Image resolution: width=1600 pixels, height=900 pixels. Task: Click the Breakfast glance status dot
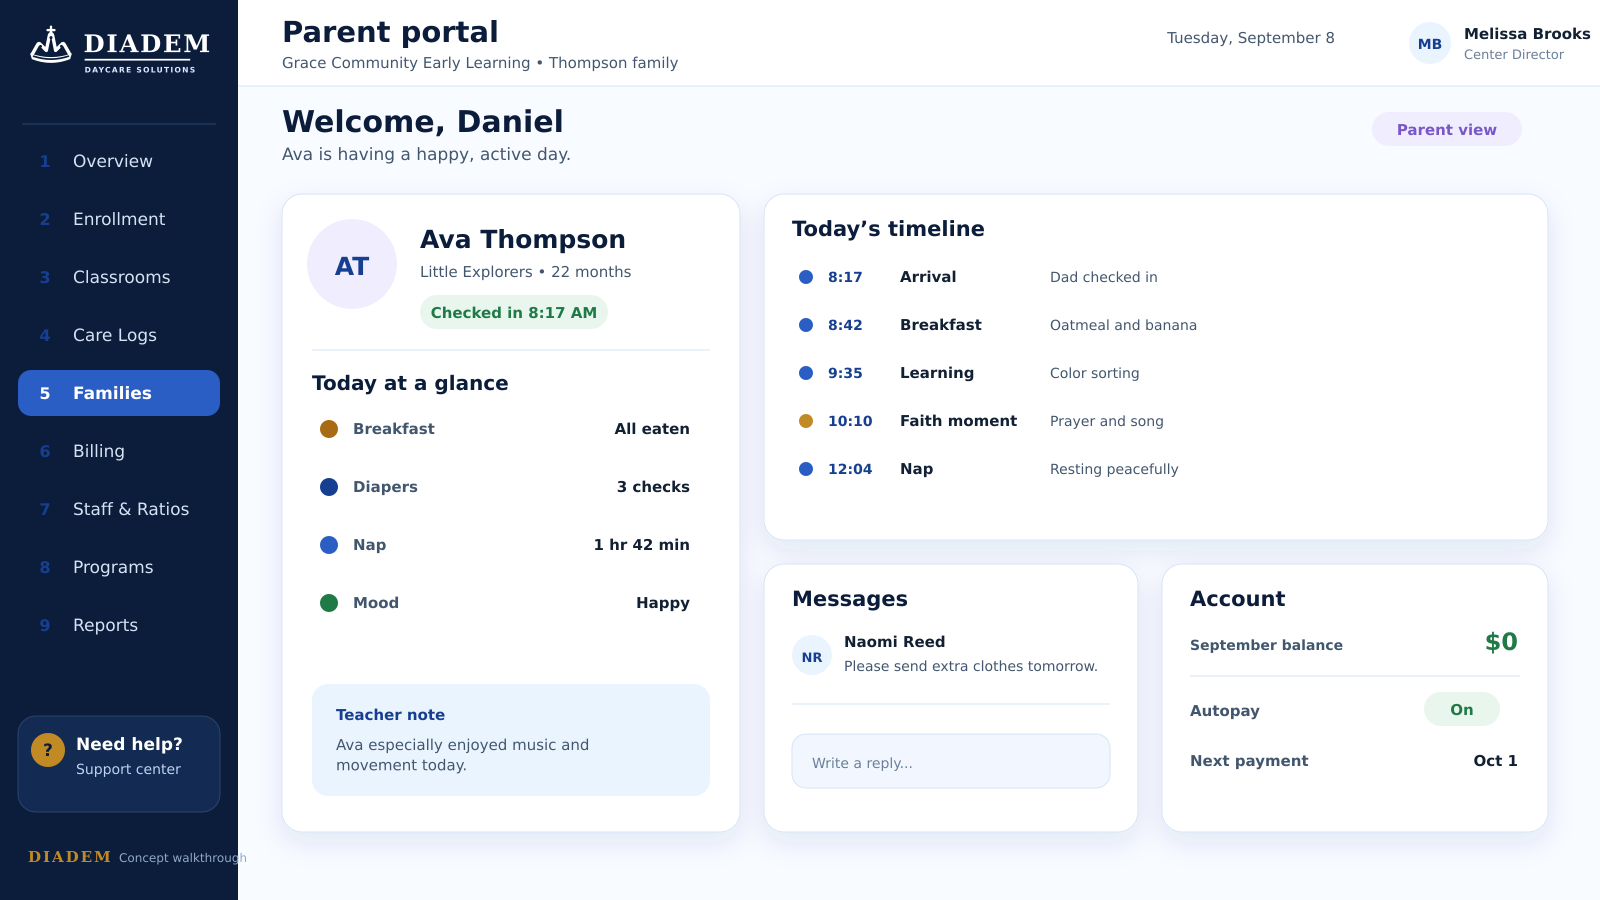329,429
